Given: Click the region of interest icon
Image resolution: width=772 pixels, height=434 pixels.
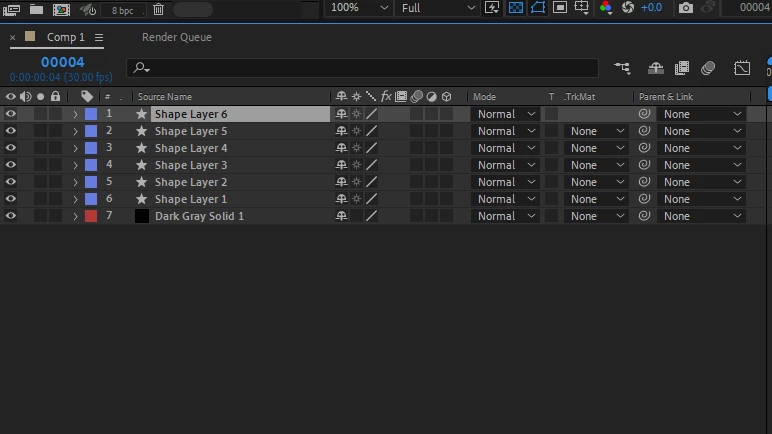Looking at the screenshot, I should (x=560, y=7).
